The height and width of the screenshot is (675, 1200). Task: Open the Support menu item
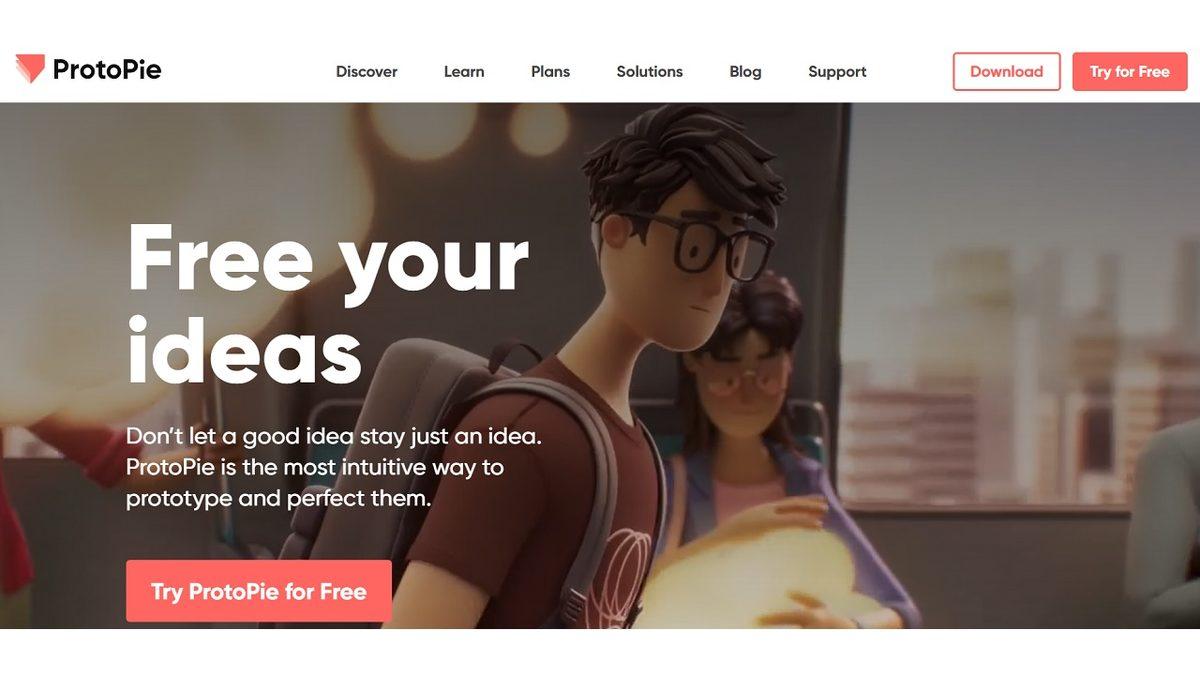tap(837, 72)
